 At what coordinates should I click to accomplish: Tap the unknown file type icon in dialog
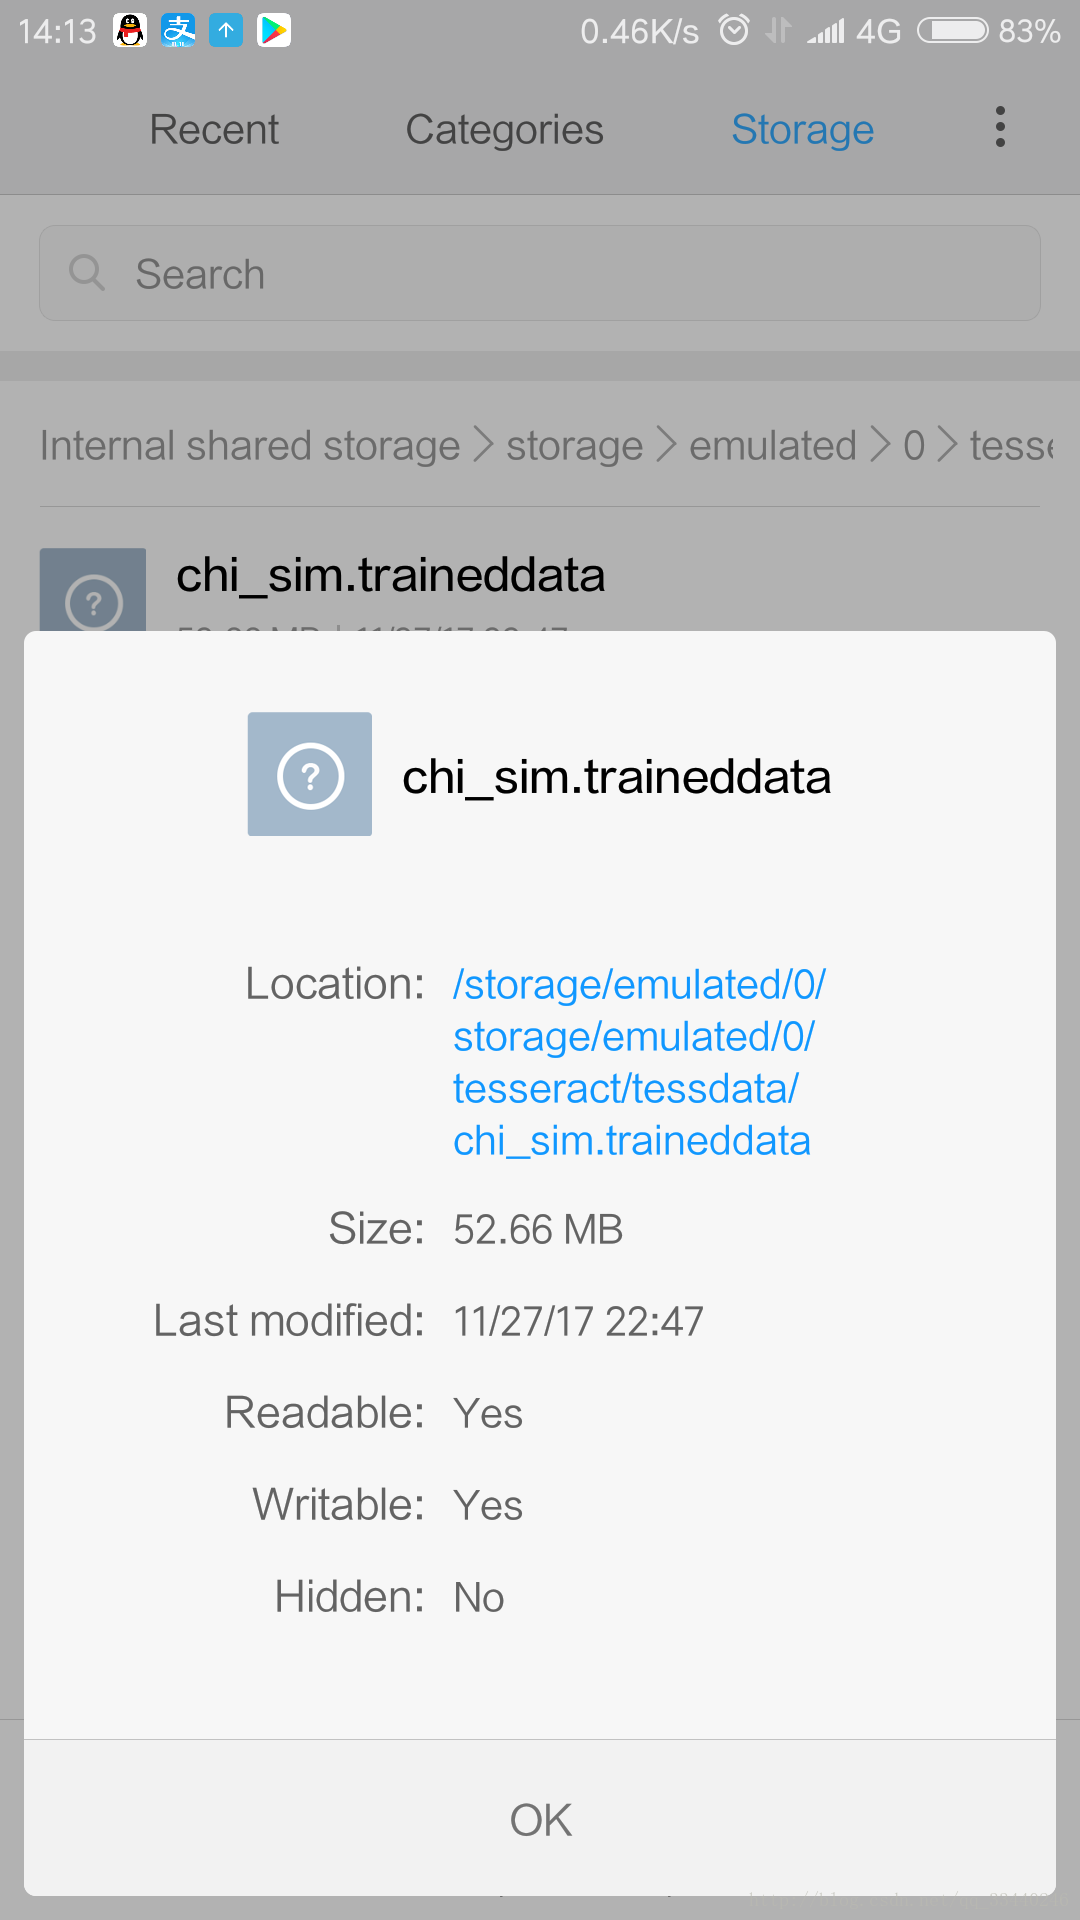[310, 774]
